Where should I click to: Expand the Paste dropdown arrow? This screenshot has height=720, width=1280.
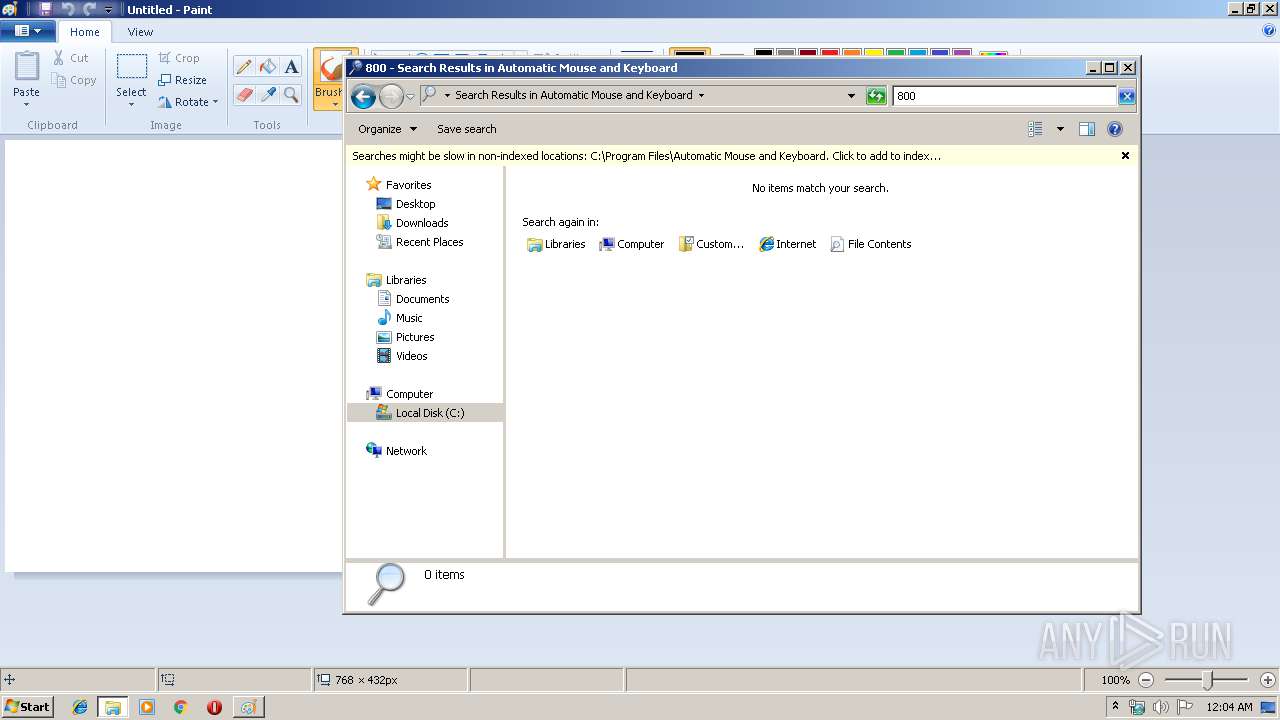tap(27, 104)
